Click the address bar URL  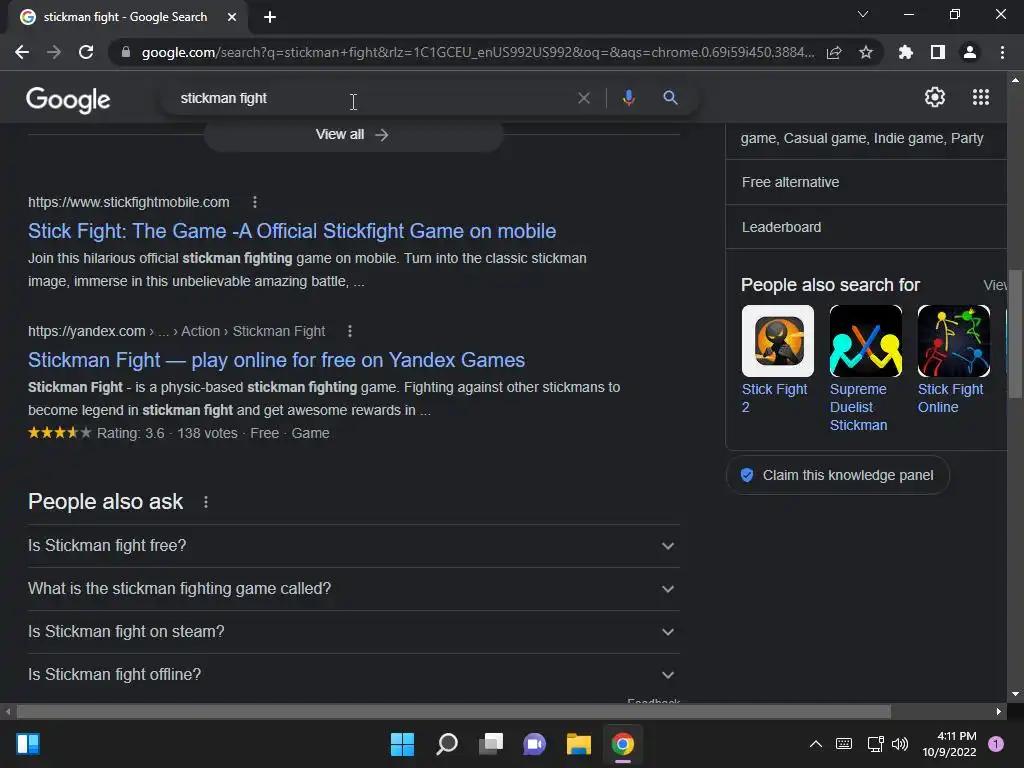coord(478,52)
